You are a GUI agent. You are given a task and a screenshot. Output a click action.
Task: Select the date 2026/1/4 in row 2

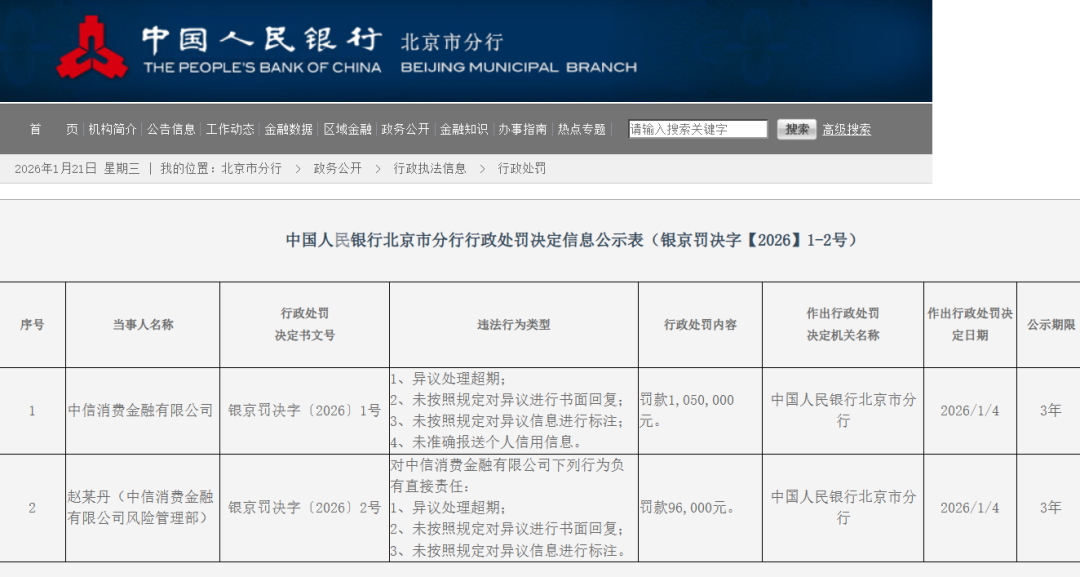click(x=970, y=507)
